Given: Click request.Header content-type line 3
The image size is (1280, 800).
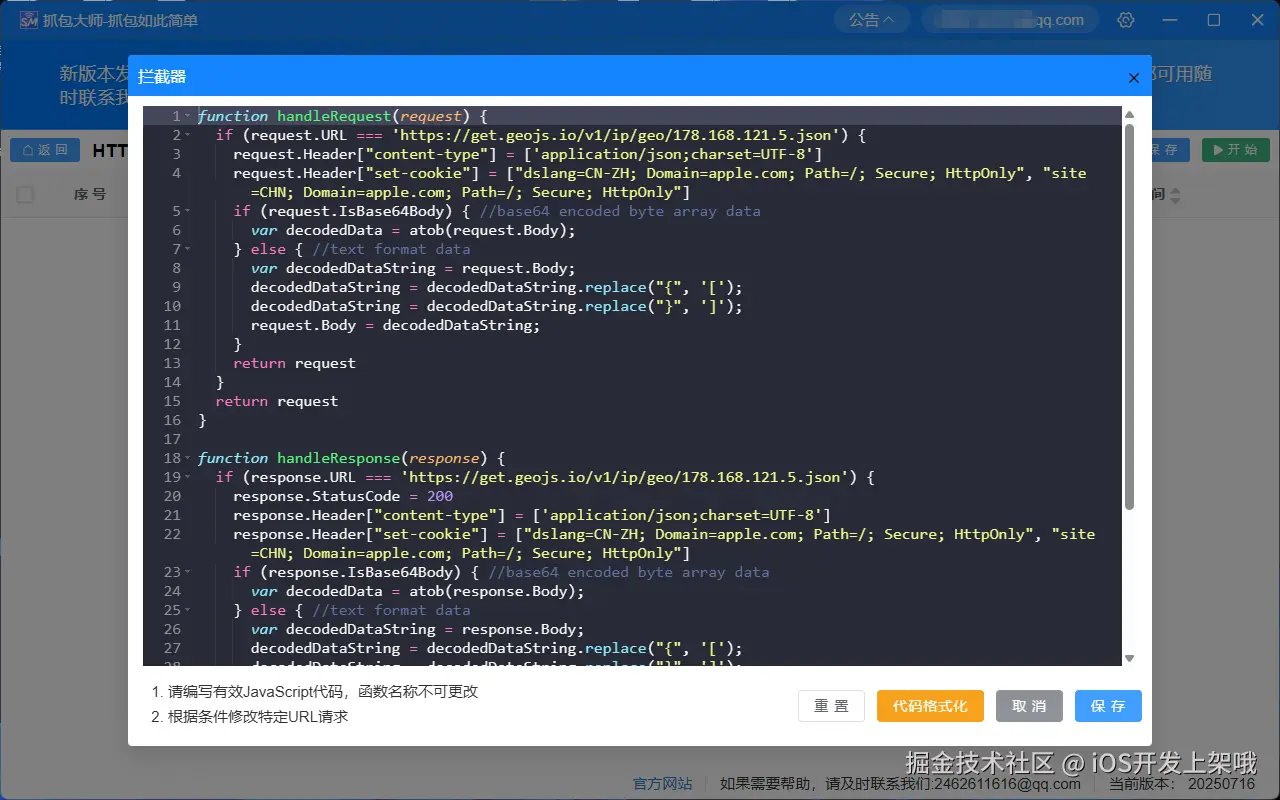Looking at the screenshot, I should [528, 154].
